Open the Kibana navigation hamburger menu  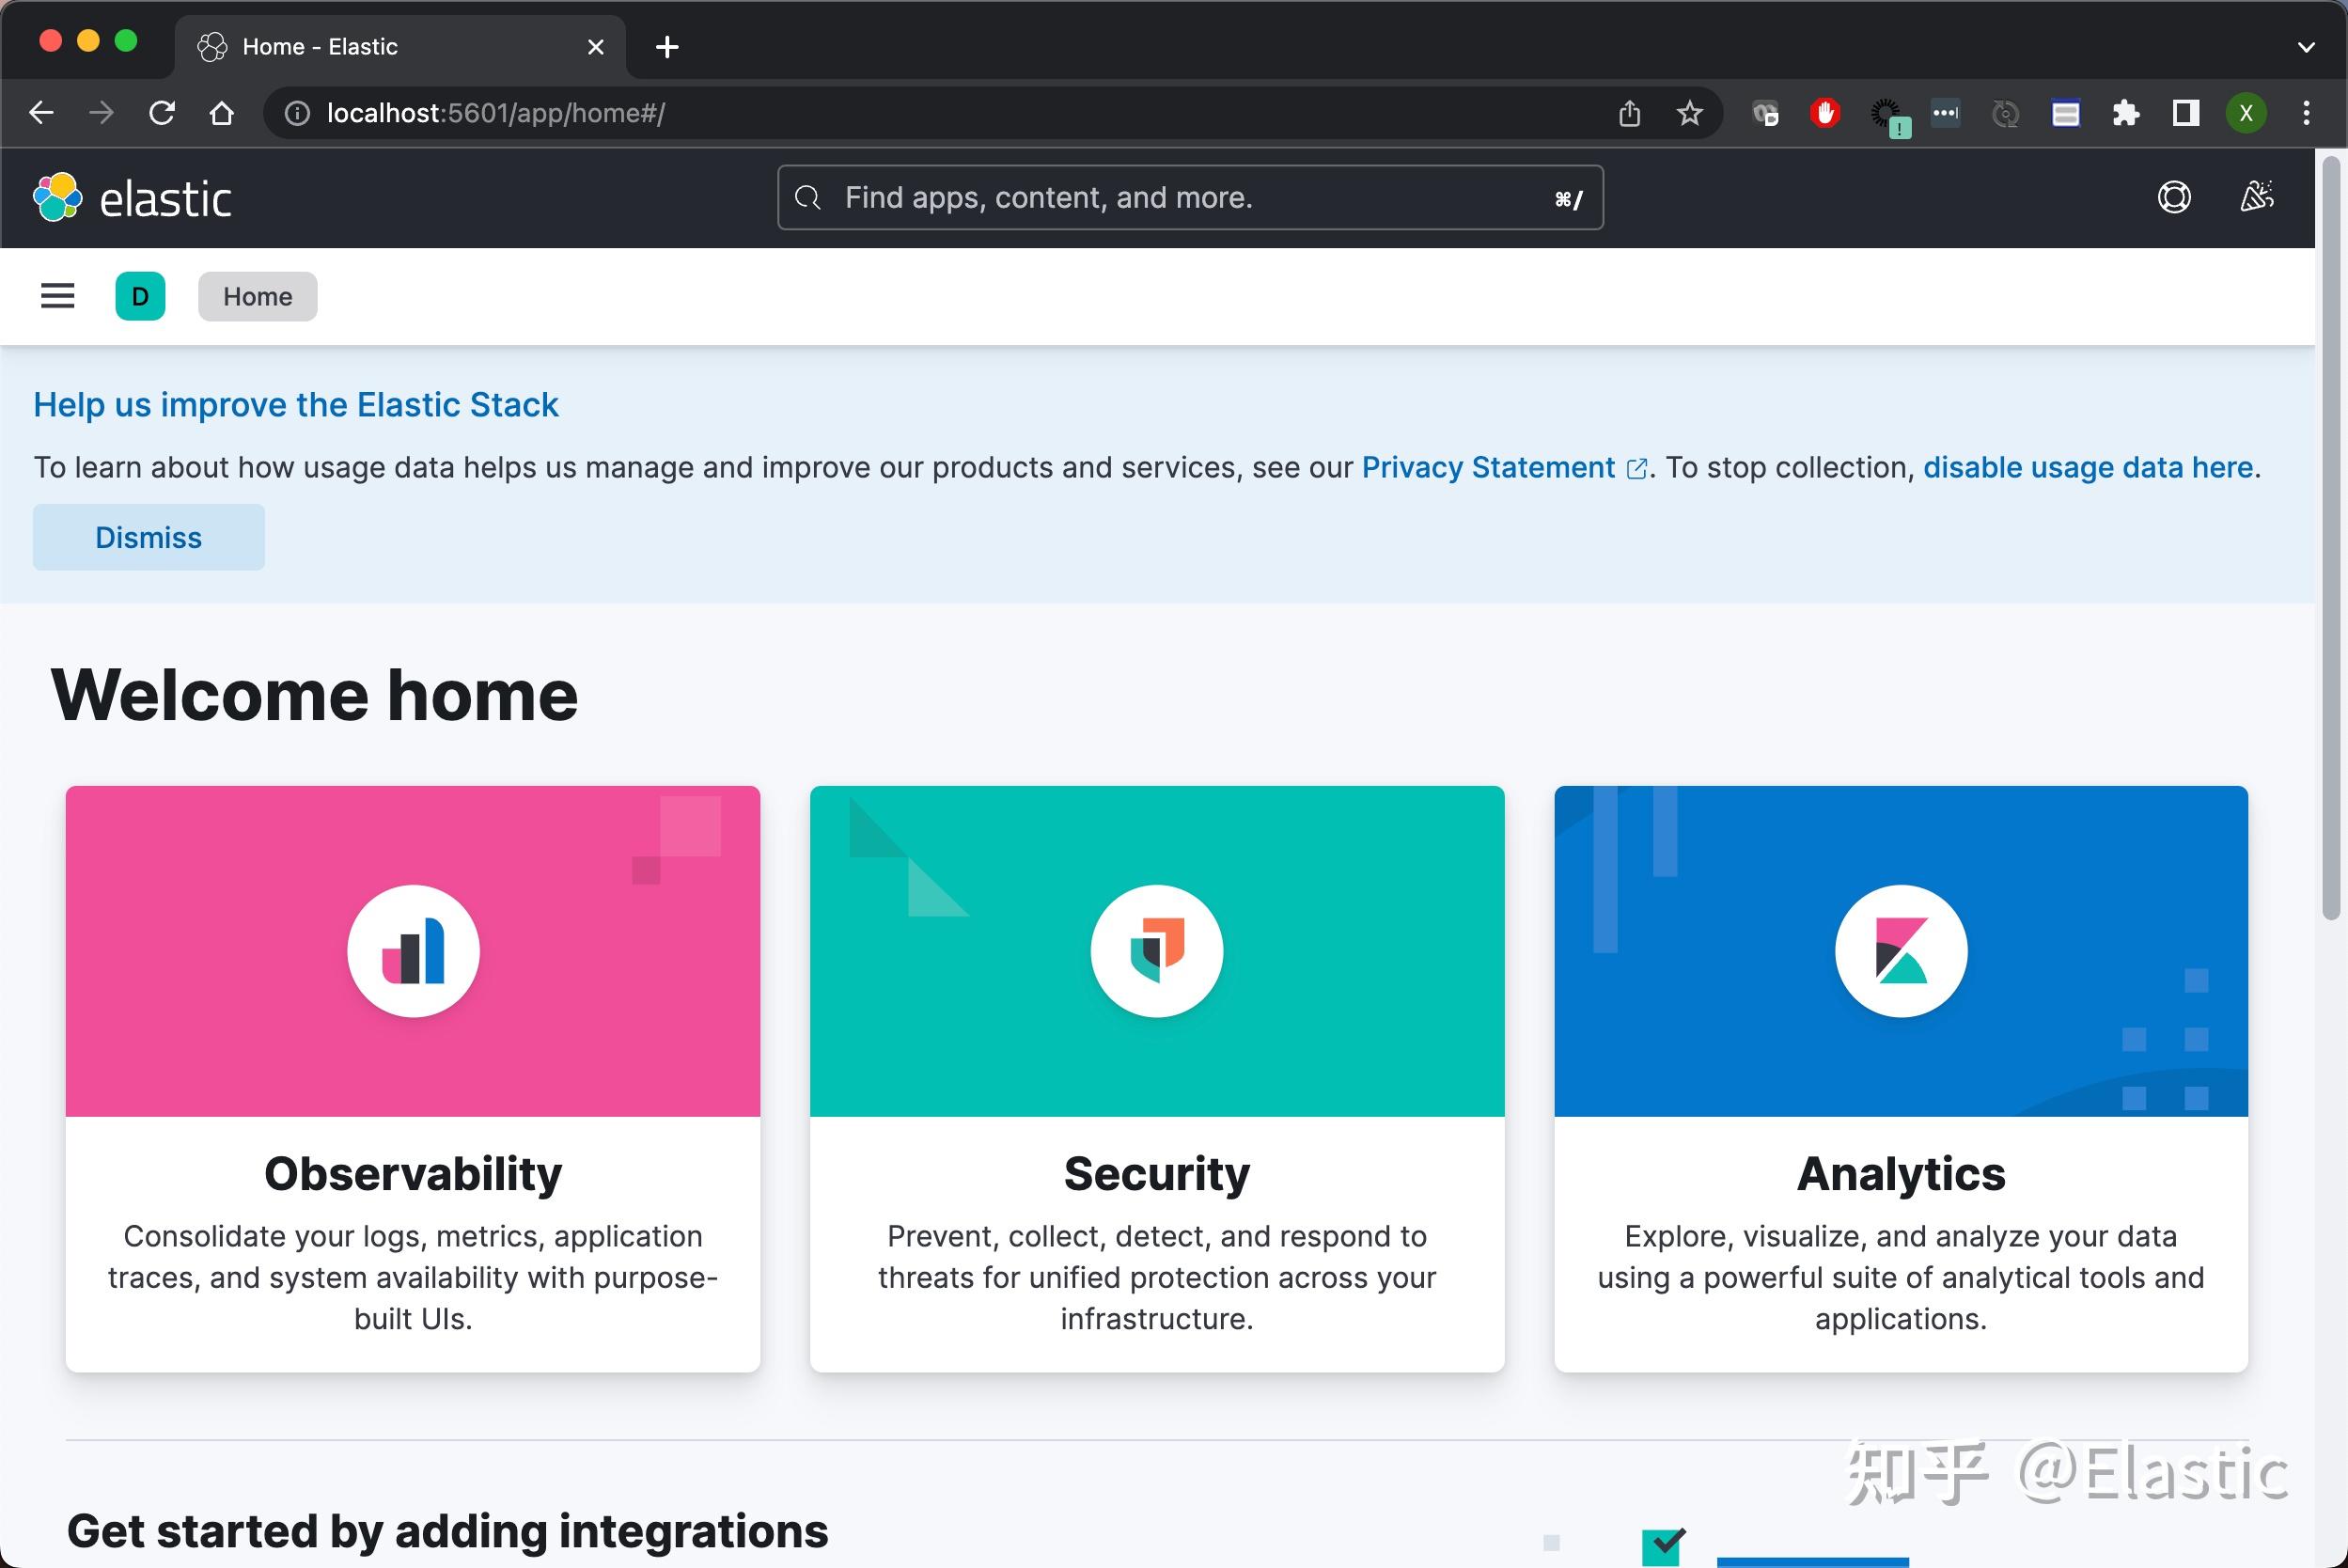[57, 296]
